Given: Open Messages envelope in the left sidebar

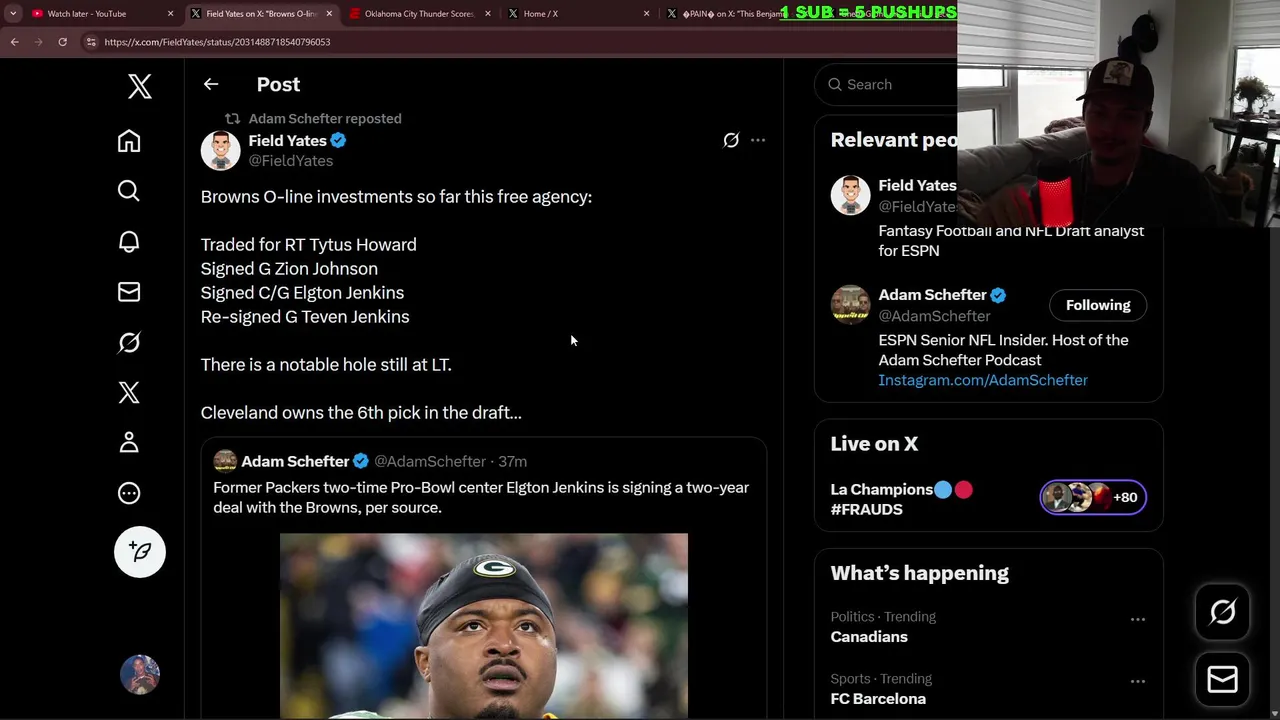Looking at the screenshot, I should click(x=129, y=292).
